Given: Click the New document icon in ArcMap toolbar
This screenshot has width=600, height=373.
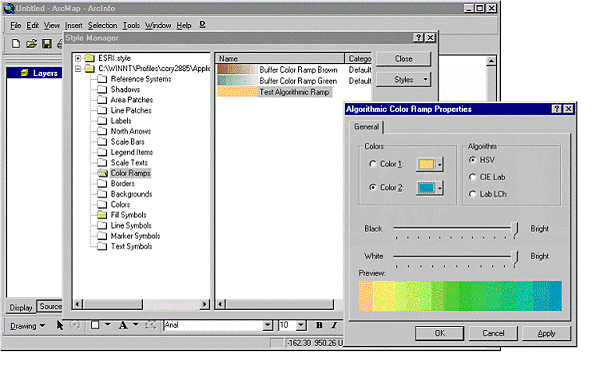Looking at the screenshot, I should [16, 44].
